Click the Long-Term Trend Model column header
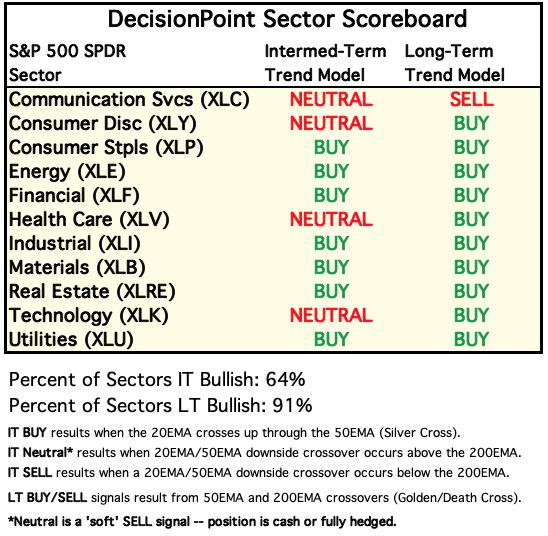This screenshot has height=536, width=548. [x=455, y=63]
